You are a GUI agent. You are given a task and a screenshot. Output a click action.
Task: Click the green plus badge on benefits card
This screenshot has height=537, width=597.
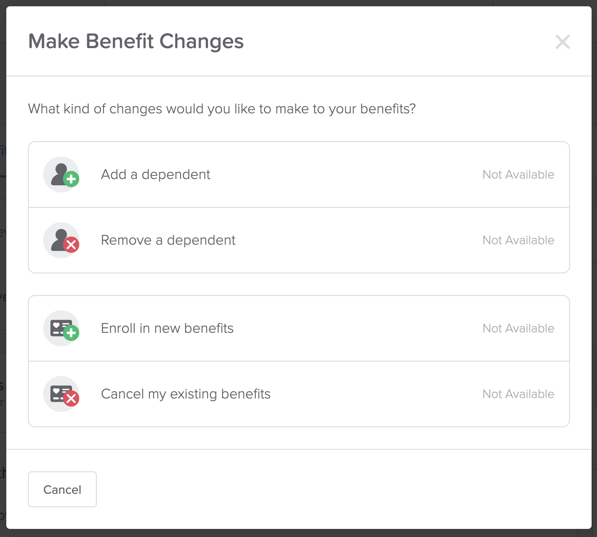(x=71, y=333)
